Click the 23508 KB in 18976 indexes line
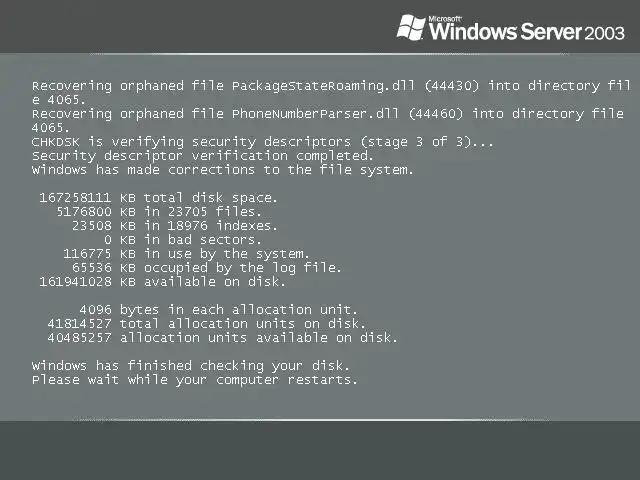The height and width of the screenshot is (480, 640). coord(175,226)
